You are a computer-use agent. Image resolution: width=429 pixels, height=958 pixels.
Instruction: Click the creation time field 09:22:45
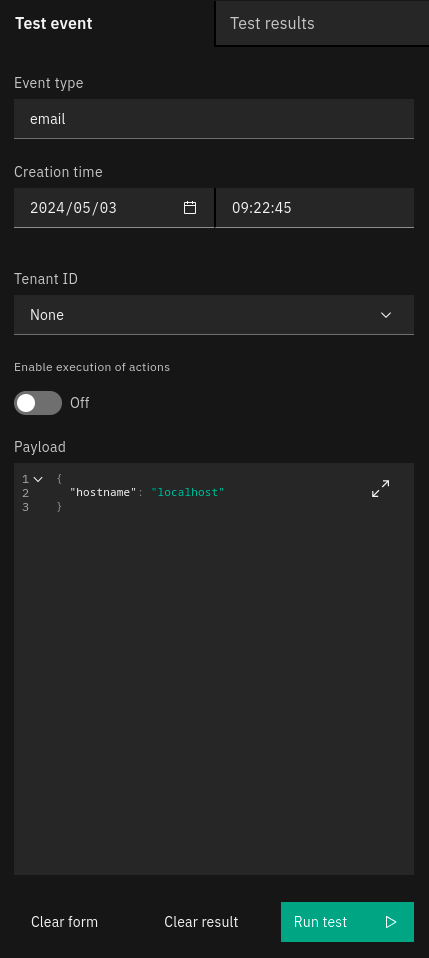pos(315,208)
